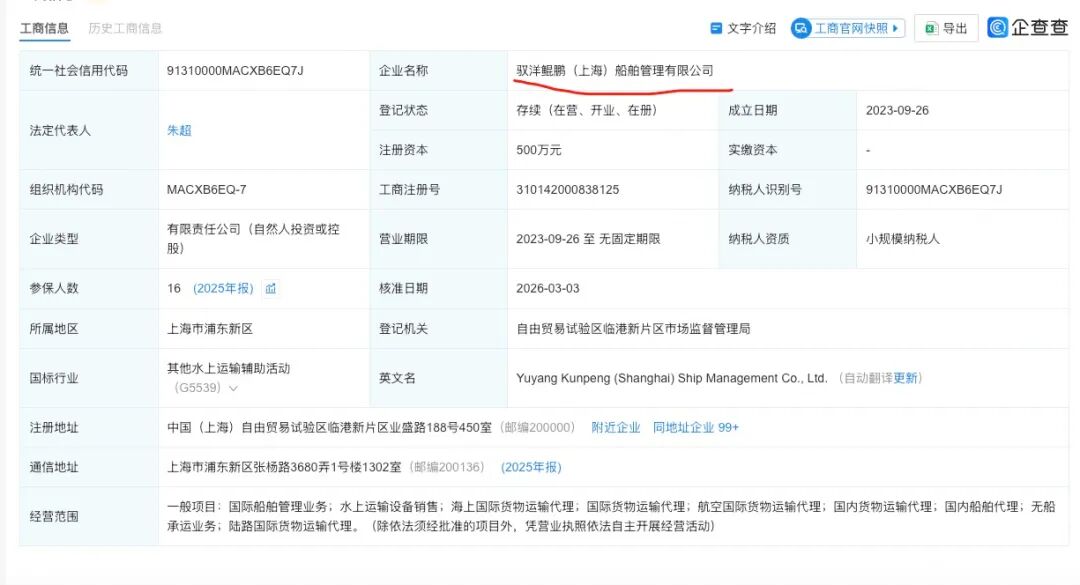Open 2025年报 link in 参保人数 row

click(x=223, y=289)
